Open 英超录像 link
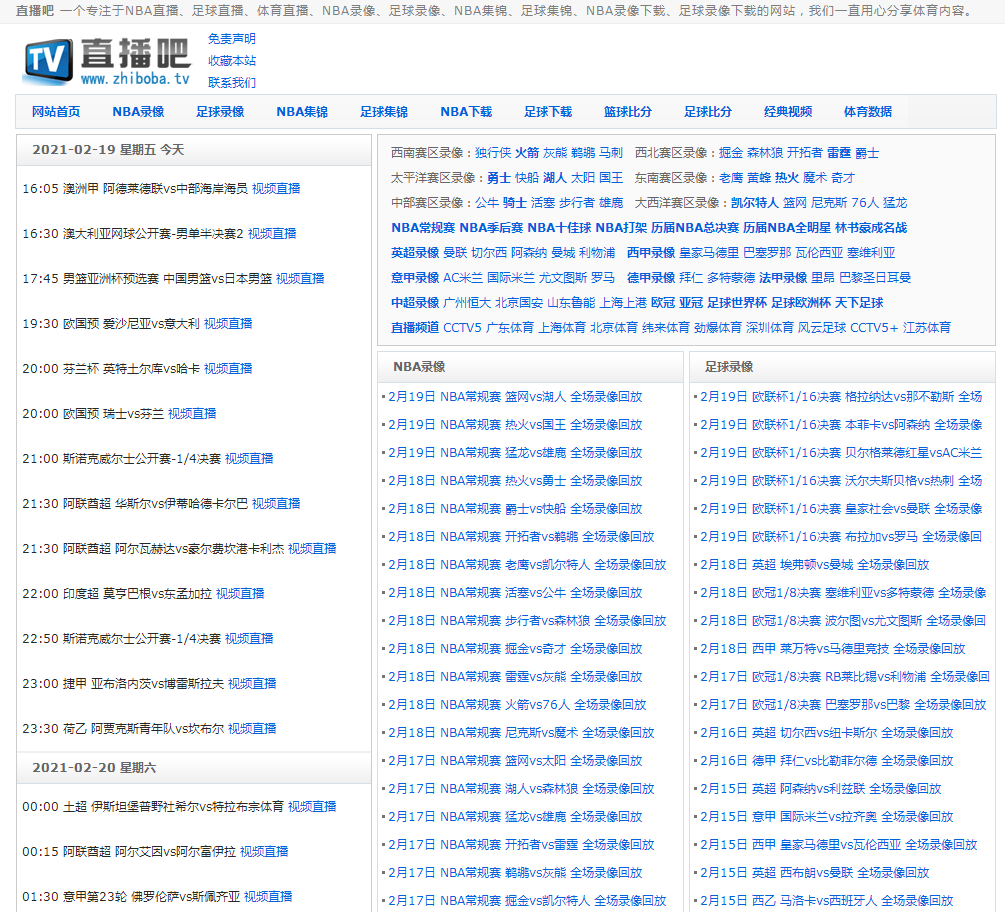 point(415,253)
